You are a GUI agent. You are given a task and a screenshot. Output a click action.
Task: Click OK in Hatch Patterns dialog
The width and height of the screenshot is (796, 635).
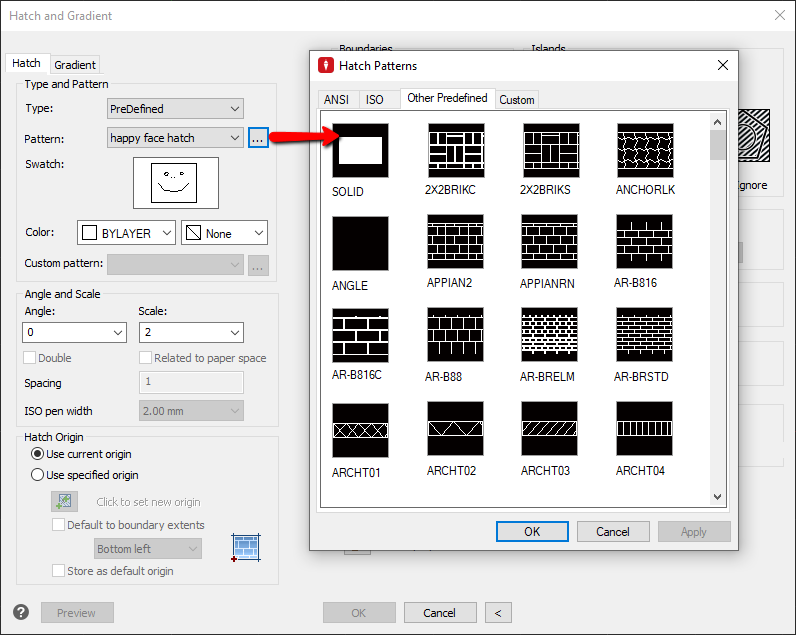532,532
